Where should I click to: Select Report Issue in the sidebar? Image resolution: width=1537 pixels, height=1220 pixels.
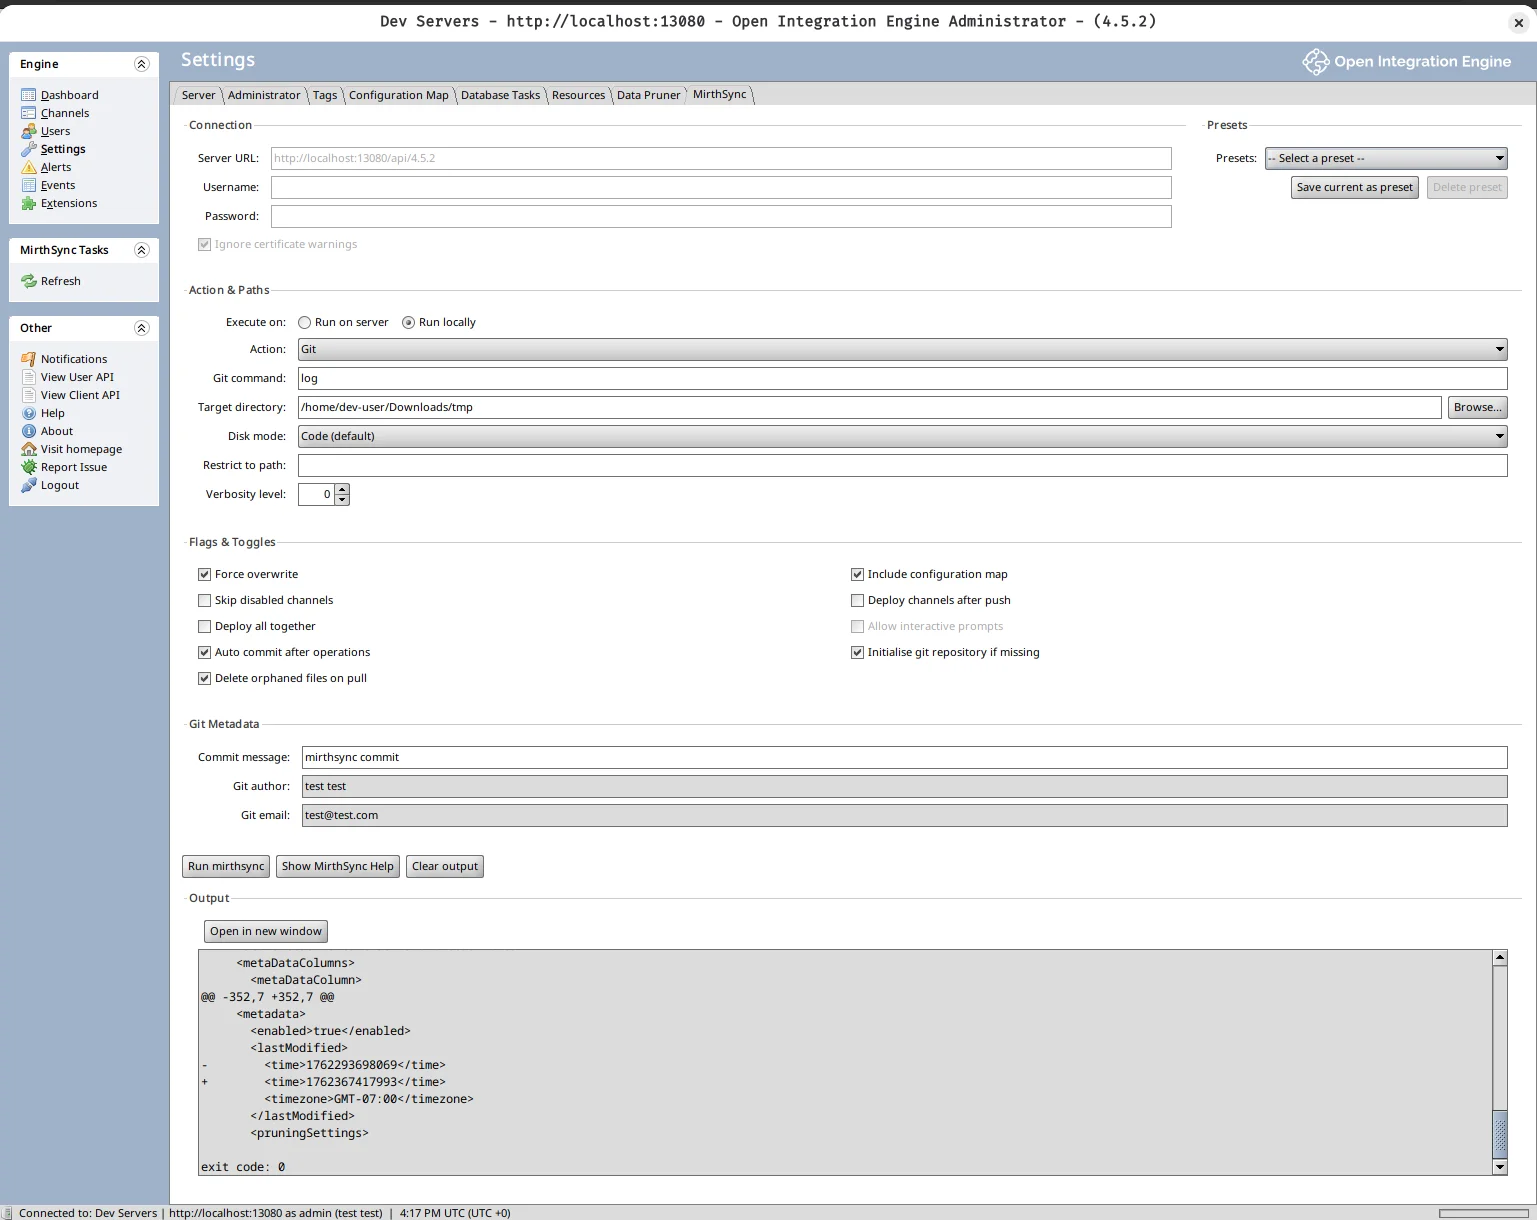[x=73, y=467]
